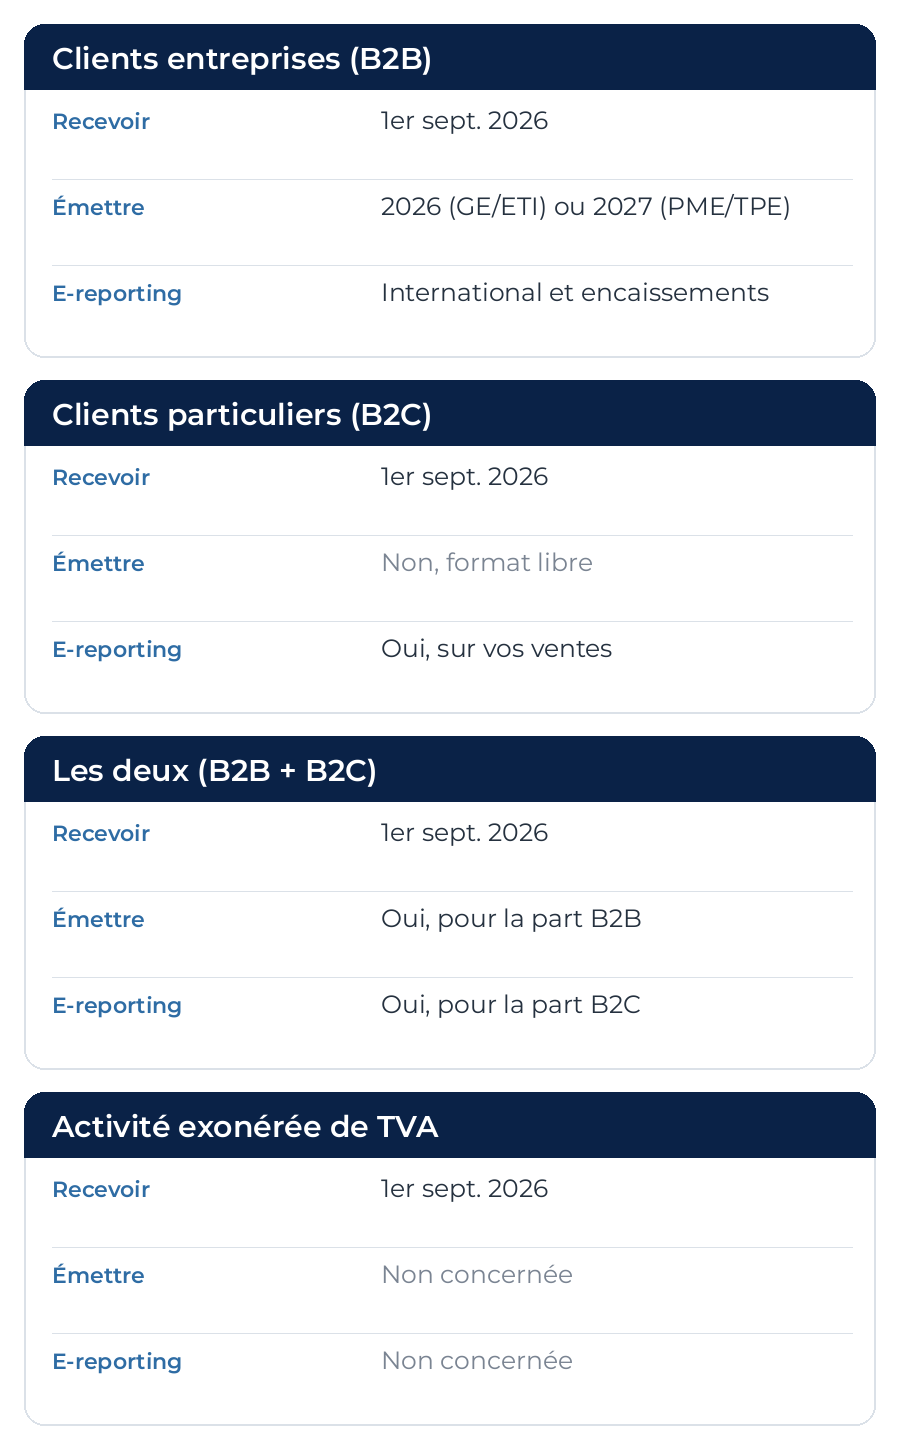Click Émettre label in Les deux card
Image resolution: width=900 pixels, height=1450 pixels.
98,919
